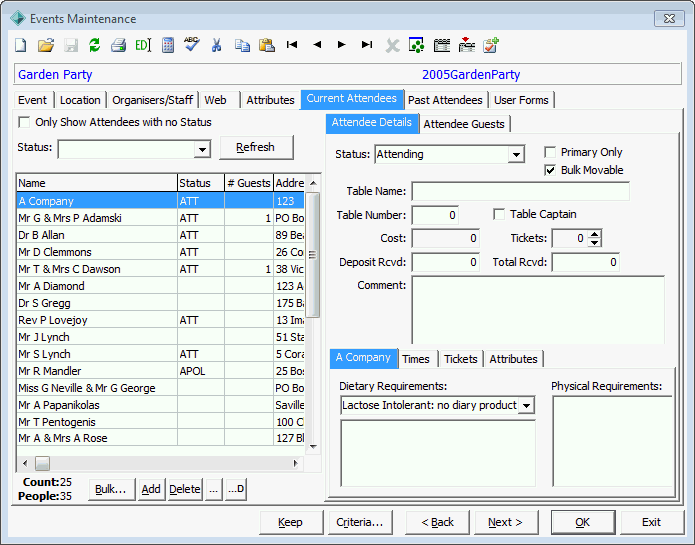
Task: Click the Criteria... button
Action: click(x=359, y=522)
